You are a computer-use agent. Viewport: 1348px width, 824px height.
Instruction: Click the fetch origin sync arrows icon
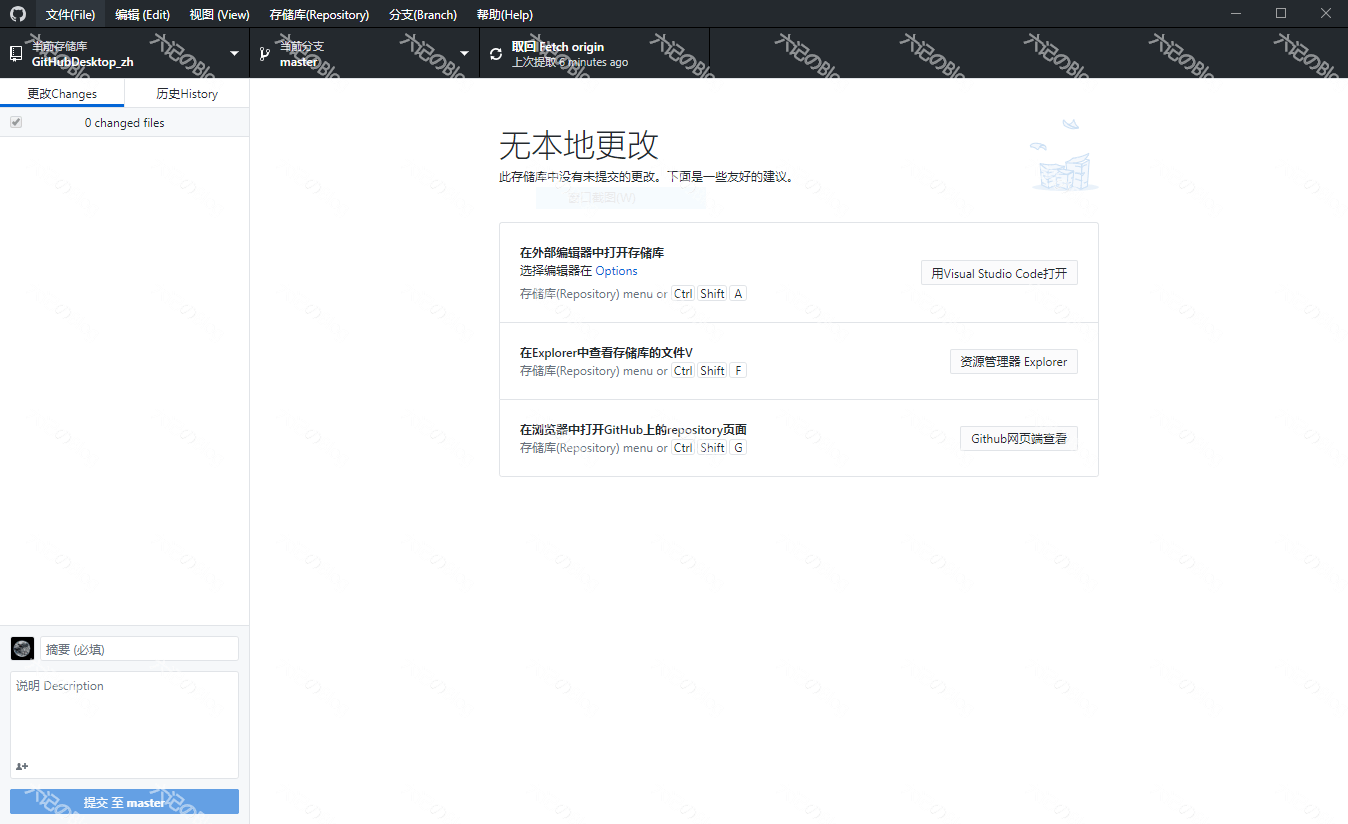pyautogui.click(x=496, y=54)
